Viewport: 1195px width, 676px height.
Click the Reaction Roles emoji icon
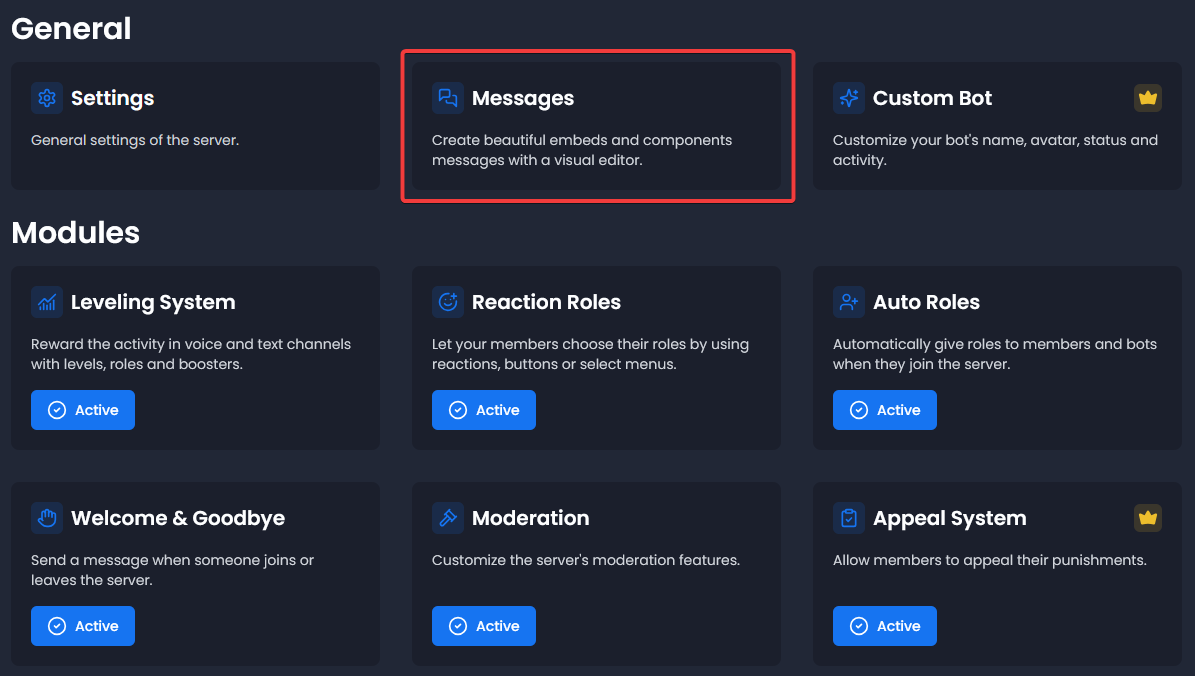tap(448, 302)
